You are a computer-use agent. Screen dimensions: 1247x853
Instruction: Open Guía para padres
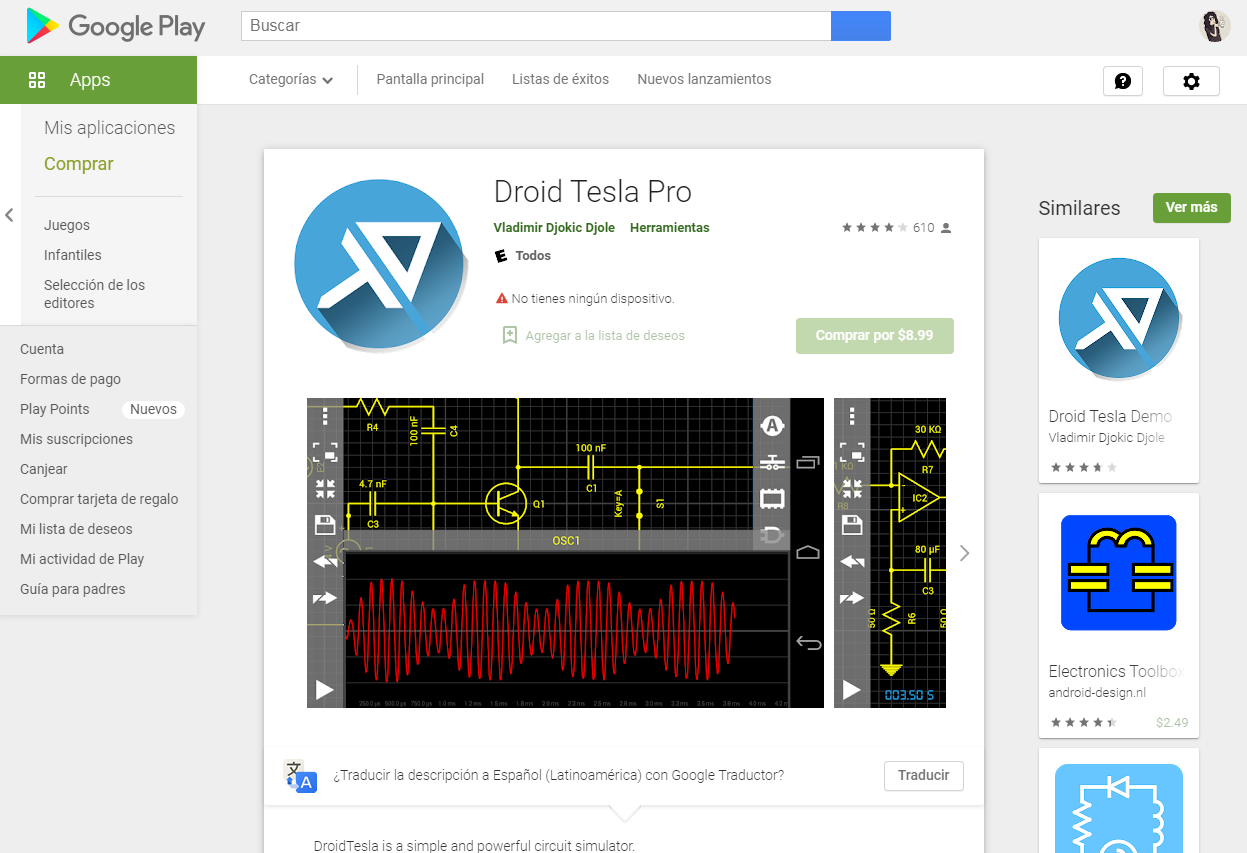tap(73, 589)
